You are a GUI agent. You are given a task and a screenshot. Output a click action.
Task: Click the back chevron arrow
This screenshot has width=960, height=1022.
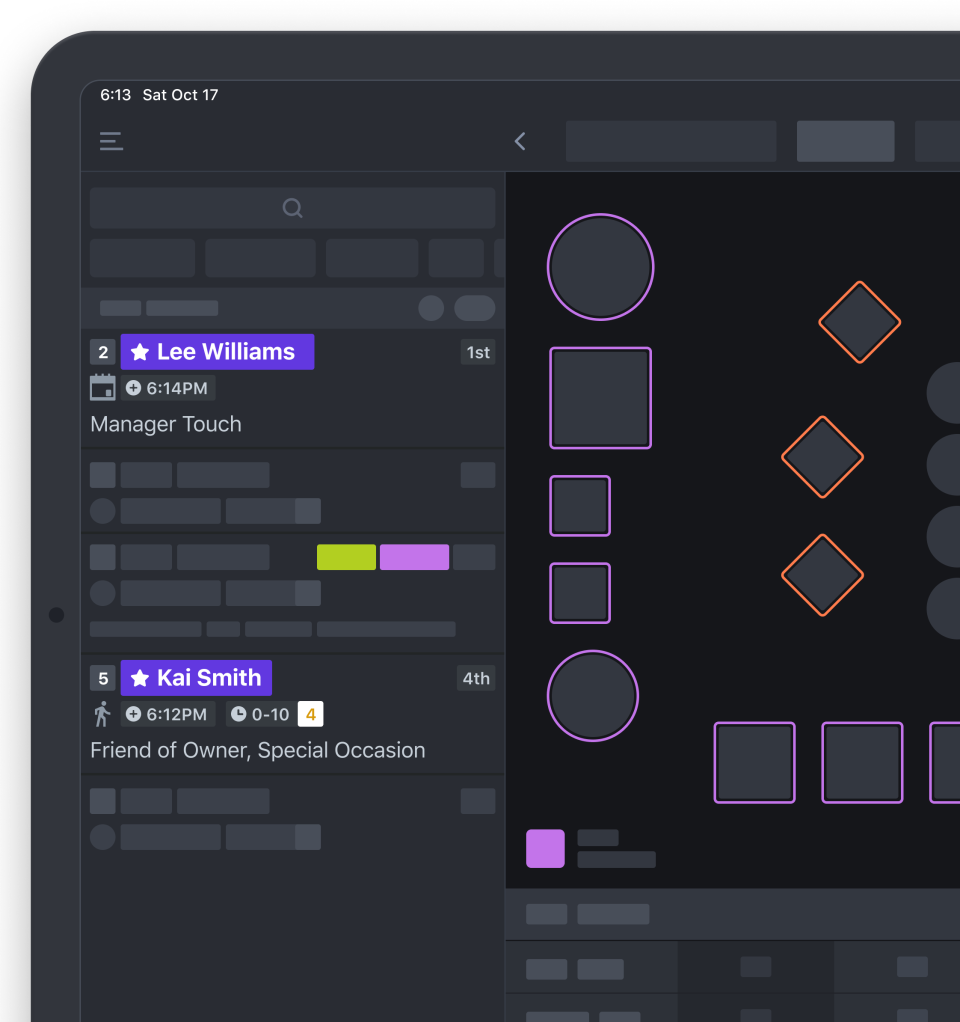[520, 141]
